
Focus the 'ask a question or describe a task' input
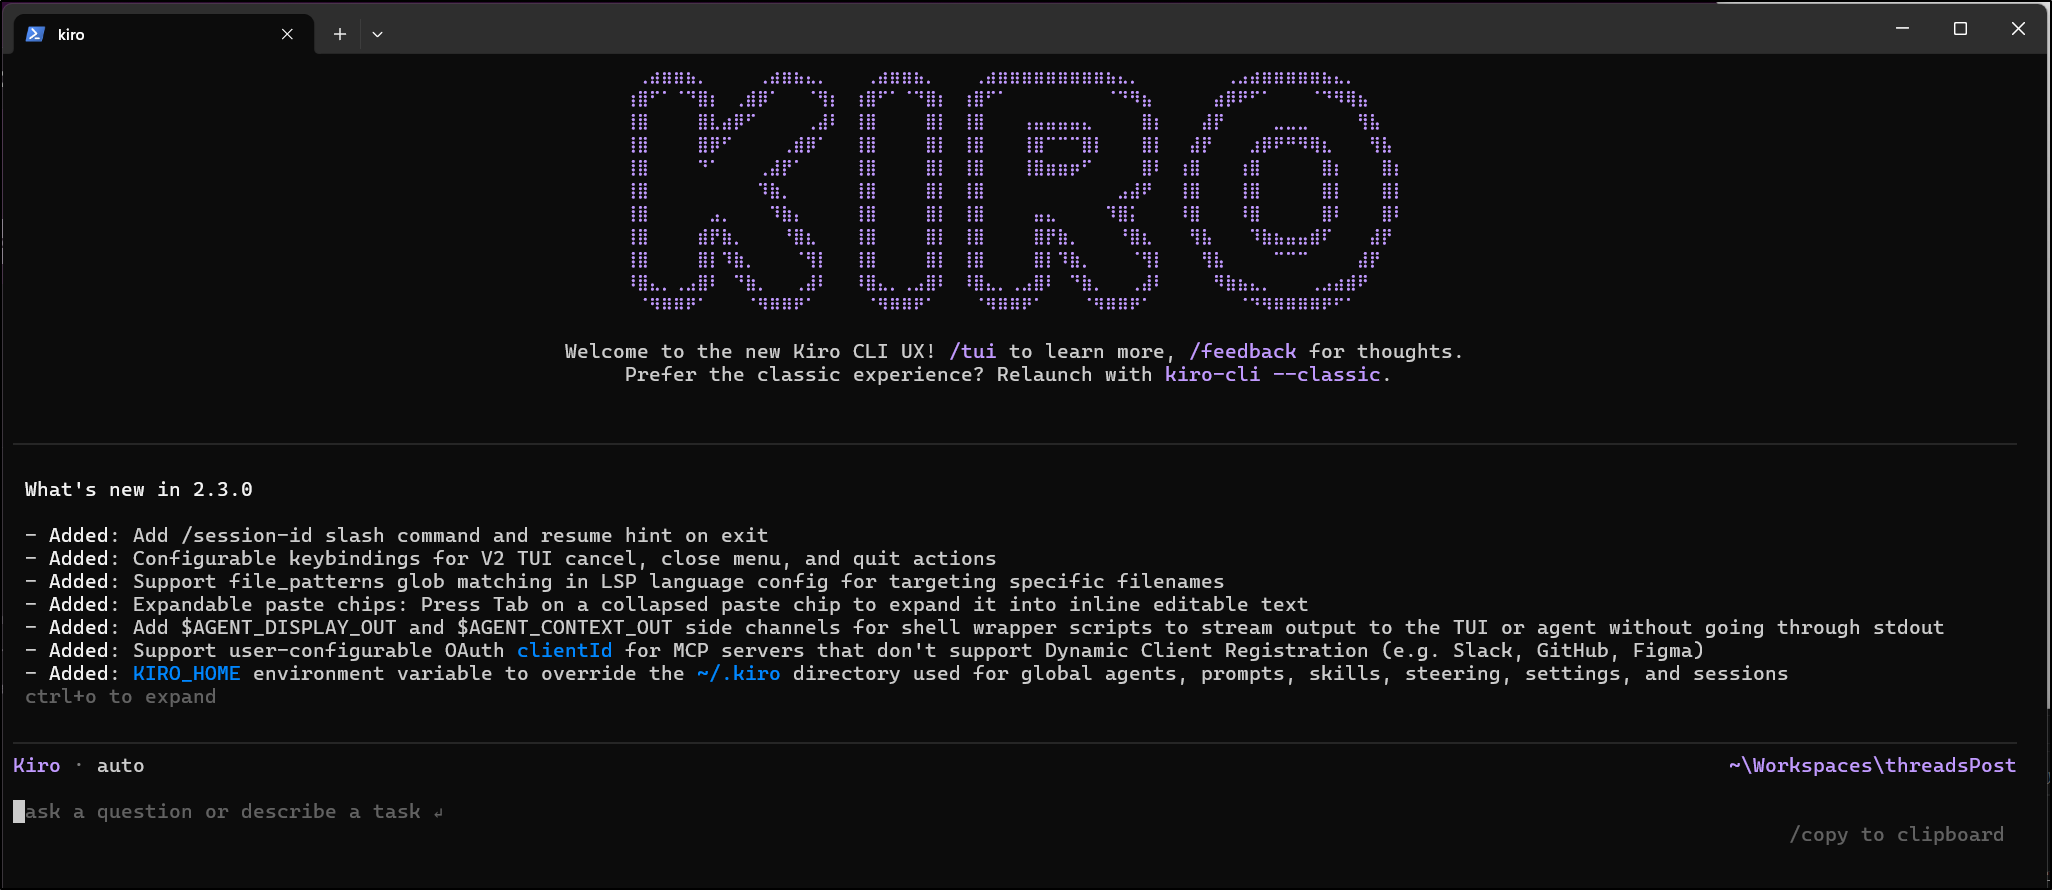(x=230, y=811)
